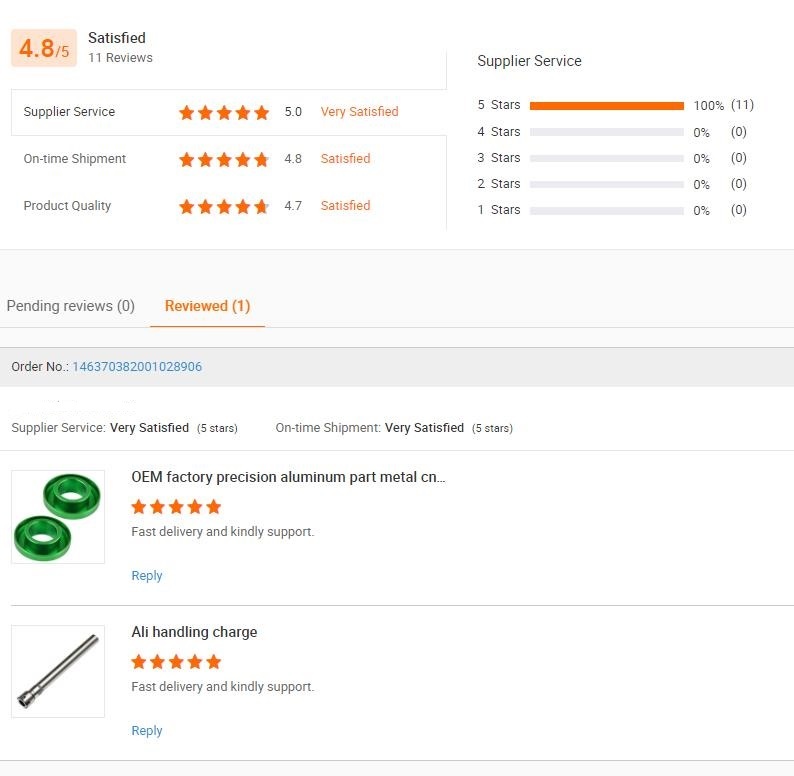This screenshot has width=794, height=776.
Task: Click the 1 Stars empty rating bar
Action: click(x=606, y=210)
